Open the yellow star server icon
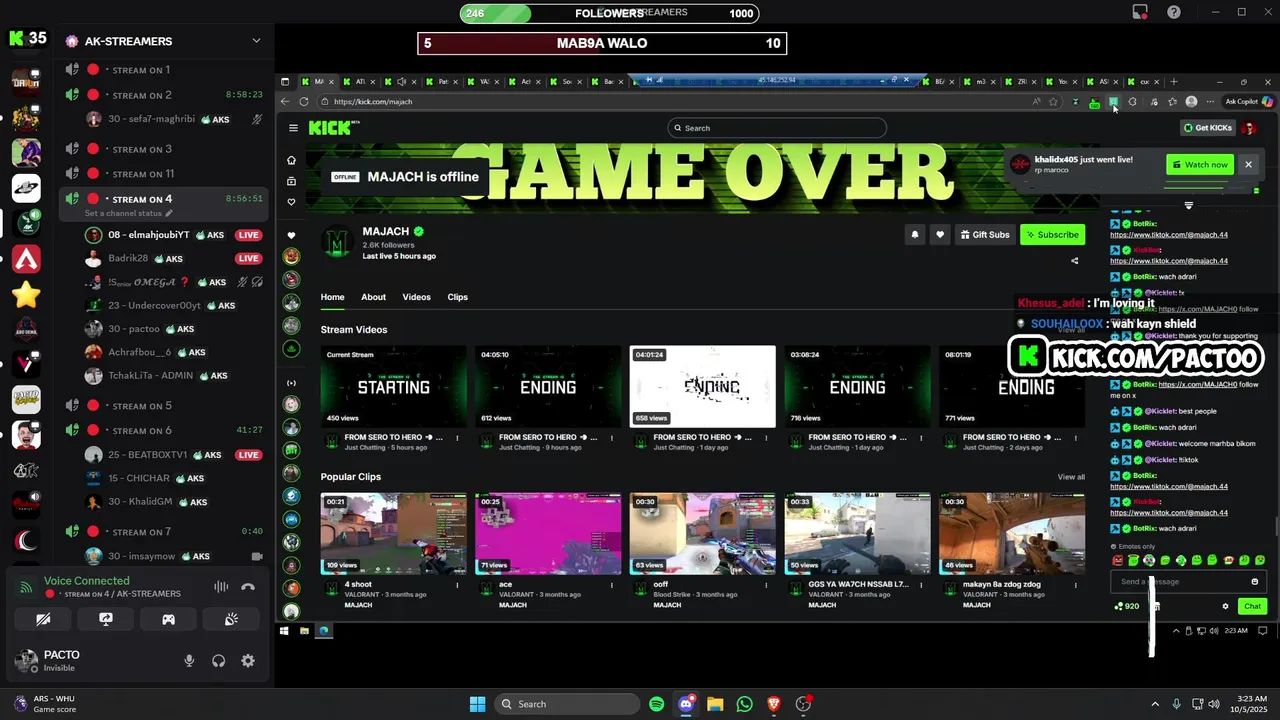Screen dimensions: 1280x720 [x=26, y=295]
